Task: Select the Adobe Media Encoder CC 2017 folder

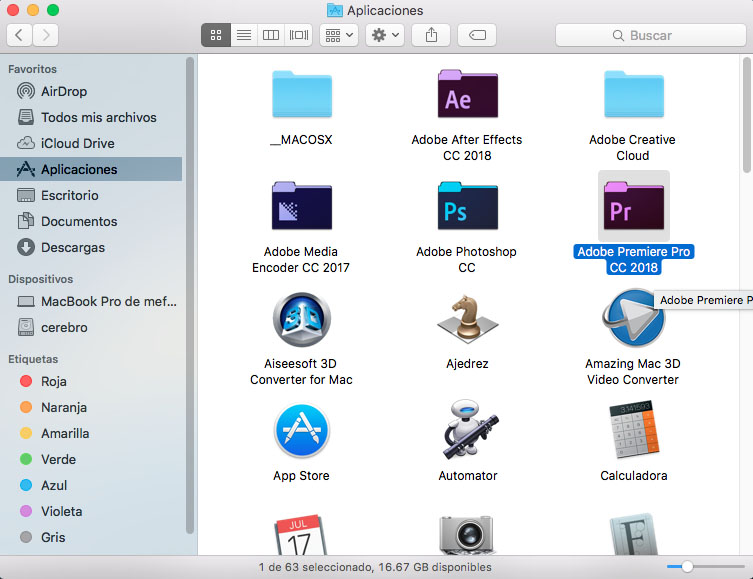Action: 302,206
